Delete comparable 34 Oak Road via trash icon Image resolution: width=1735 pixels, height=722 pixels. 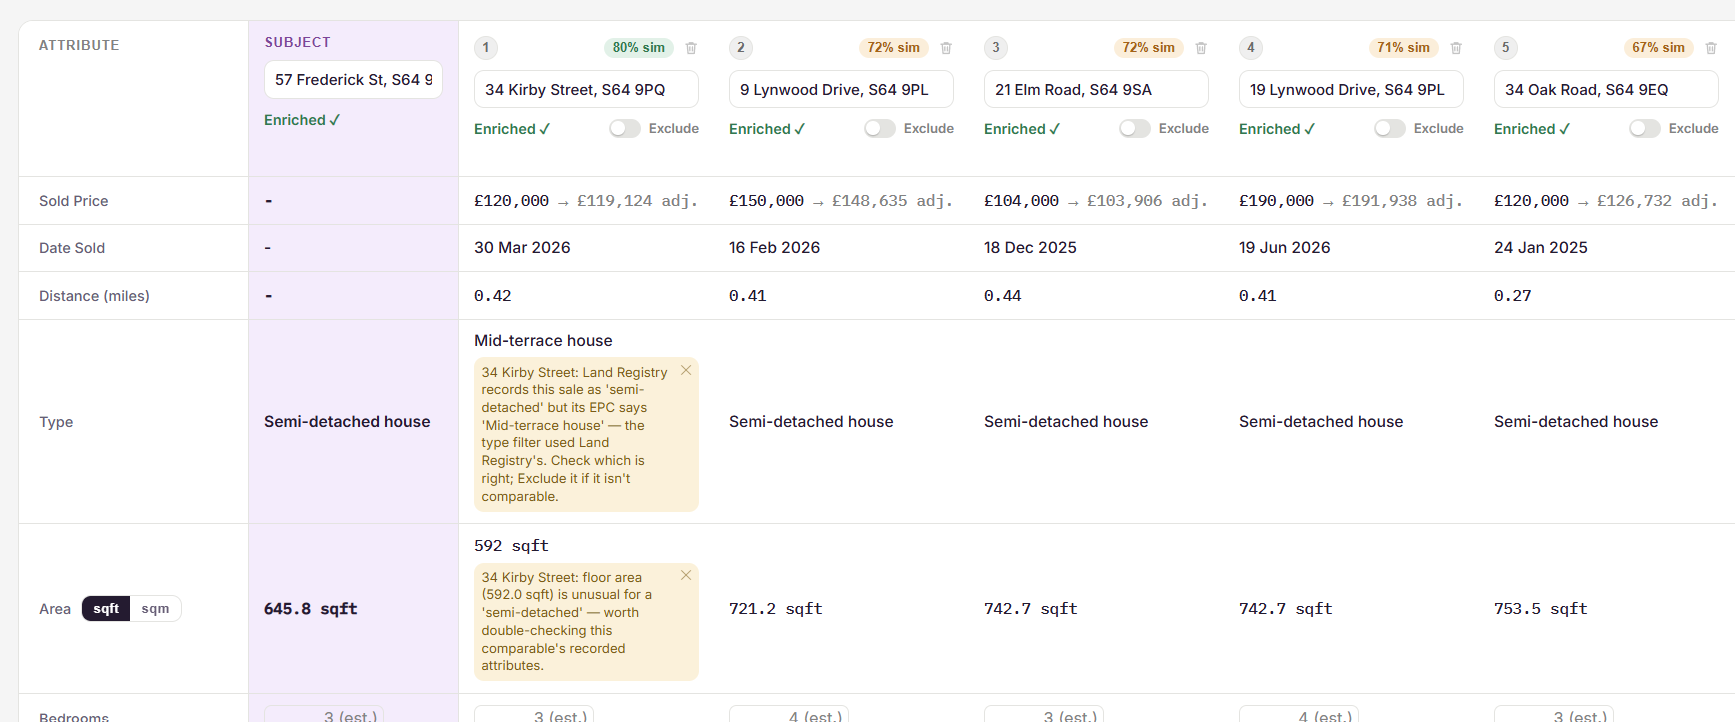click(x=1711, y=48)
